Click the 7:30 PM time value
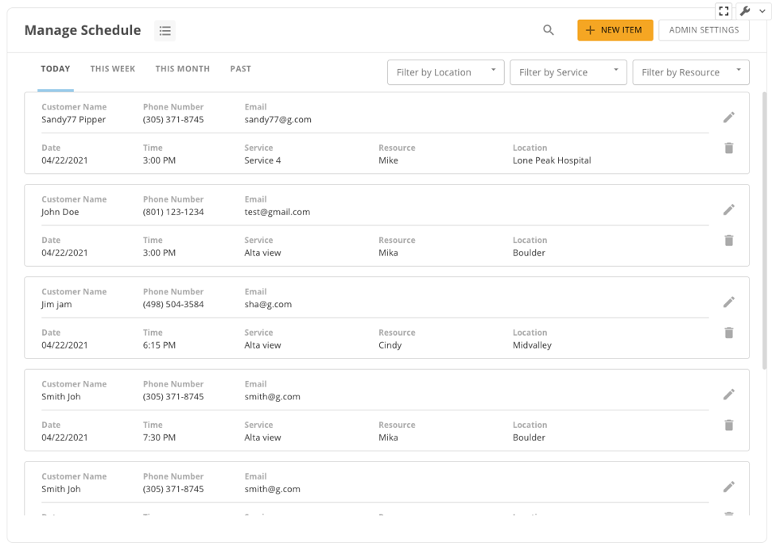 [159, 437]
